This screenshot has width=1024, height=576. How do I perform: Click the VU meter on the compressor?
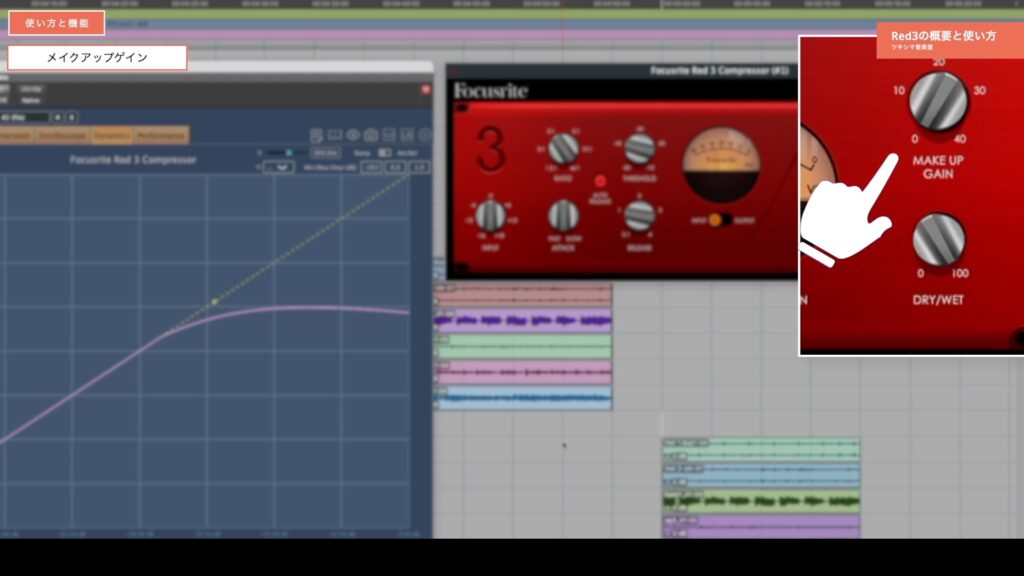point(721,165)
